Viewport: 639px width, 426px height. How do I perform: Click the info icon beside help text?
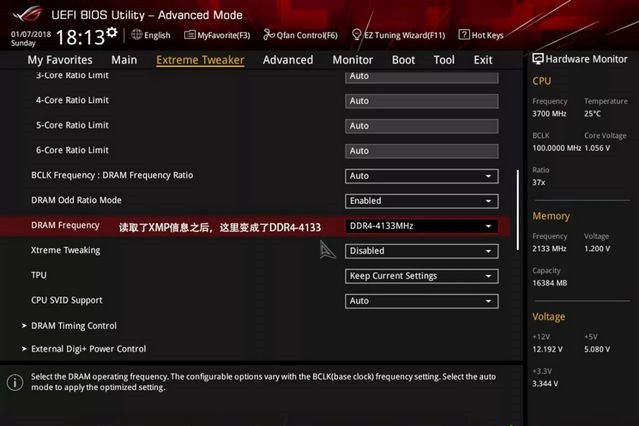[x=15, y=383]
